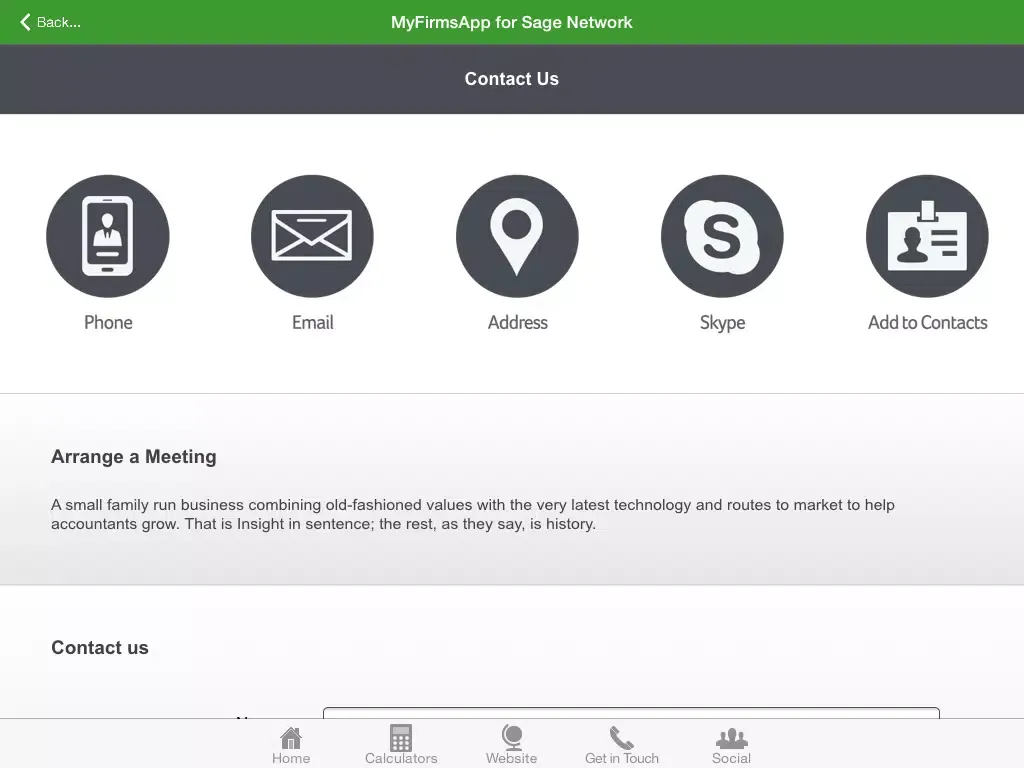Click the partially visible Name input field
This screenshot has height=768, width=1024.
click(x=631, y=712)
